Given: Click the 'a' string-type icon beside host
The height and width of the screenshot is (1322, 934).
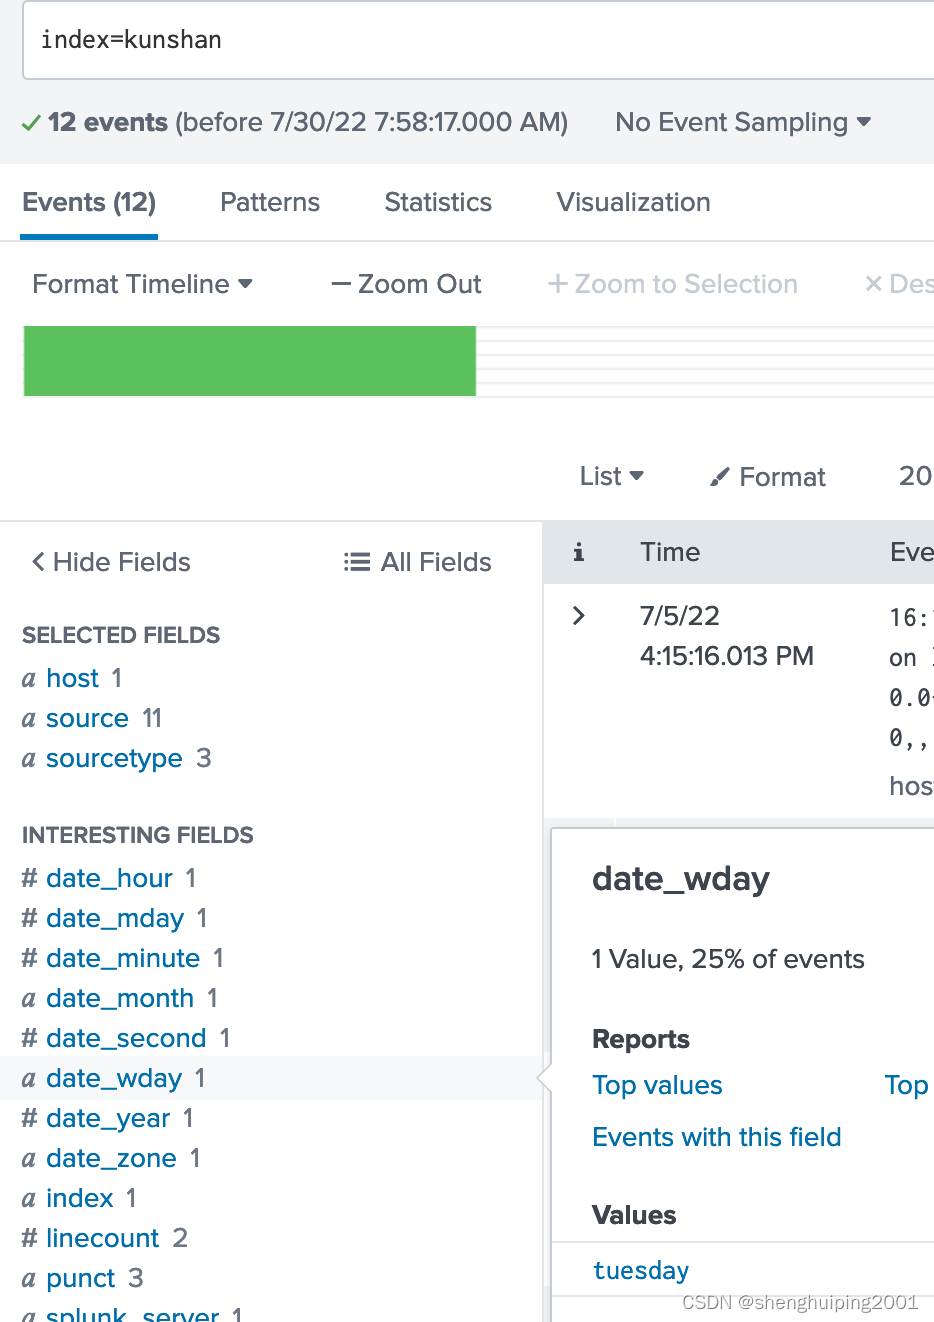Looking at the screenshot, I should pos(29,678).
